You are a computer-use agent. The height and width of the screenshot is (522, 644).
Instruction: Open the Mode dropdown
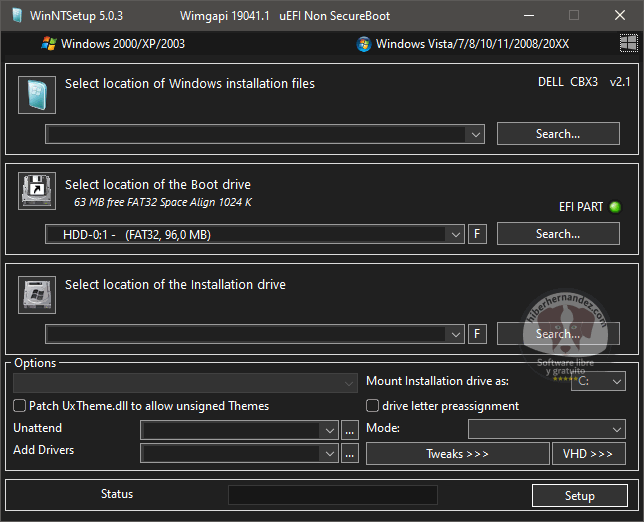[547, 429]
